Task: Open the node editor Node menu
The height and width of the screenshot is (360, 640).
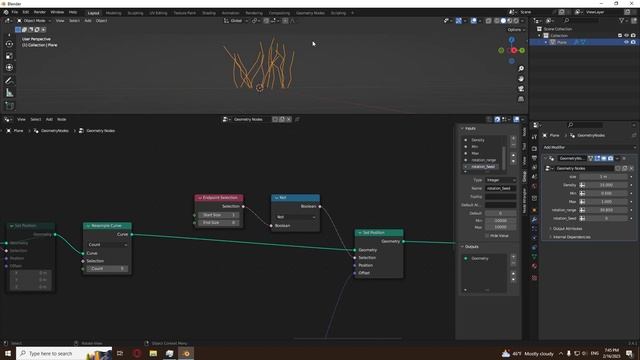Action: coord(62,120)
